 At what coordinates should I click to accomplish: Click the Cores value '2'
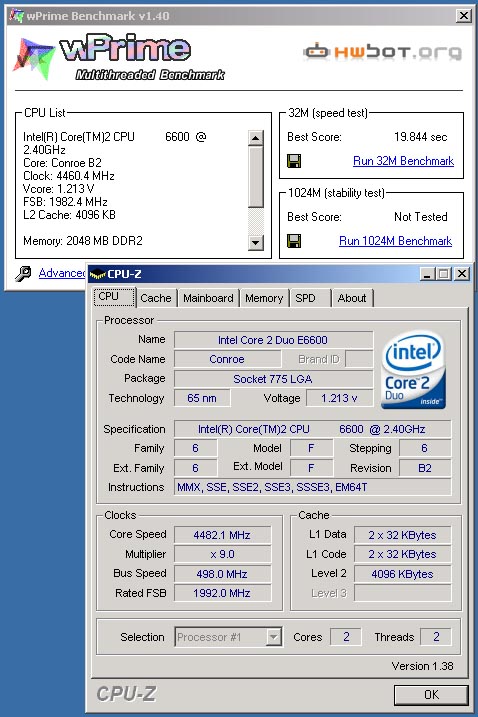pyautogui.click(x=346, y=637)
